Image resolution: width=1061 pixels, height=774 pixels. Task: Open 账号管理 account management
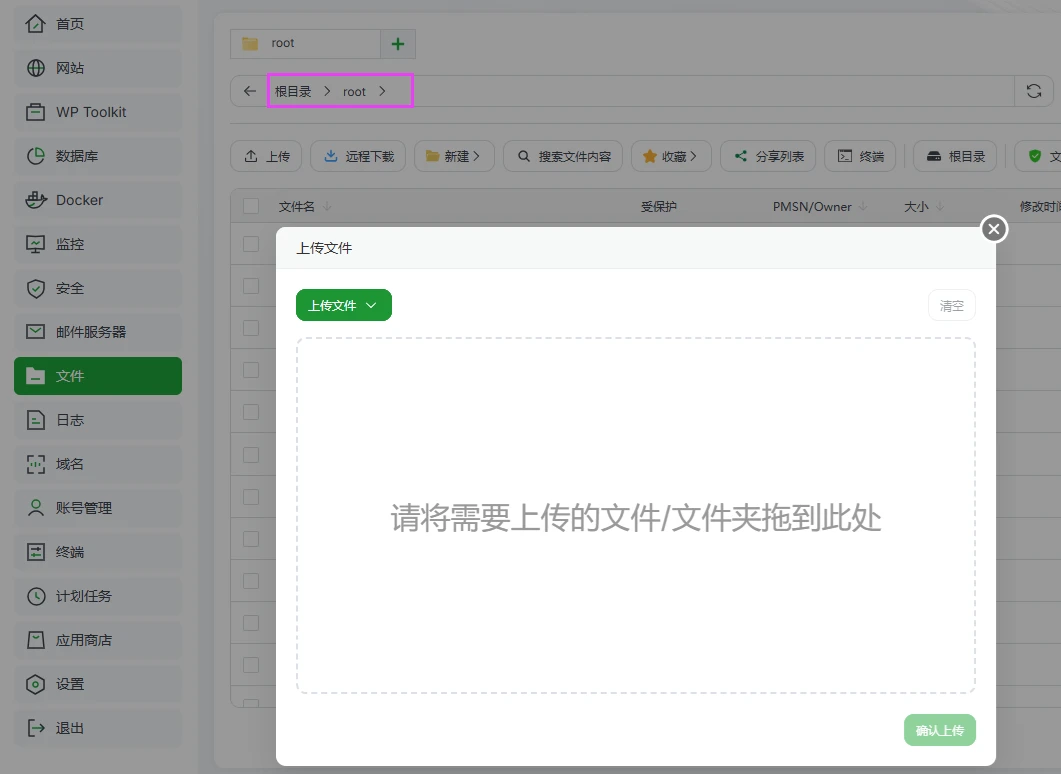pyautogui.click(x=97, y=508)
